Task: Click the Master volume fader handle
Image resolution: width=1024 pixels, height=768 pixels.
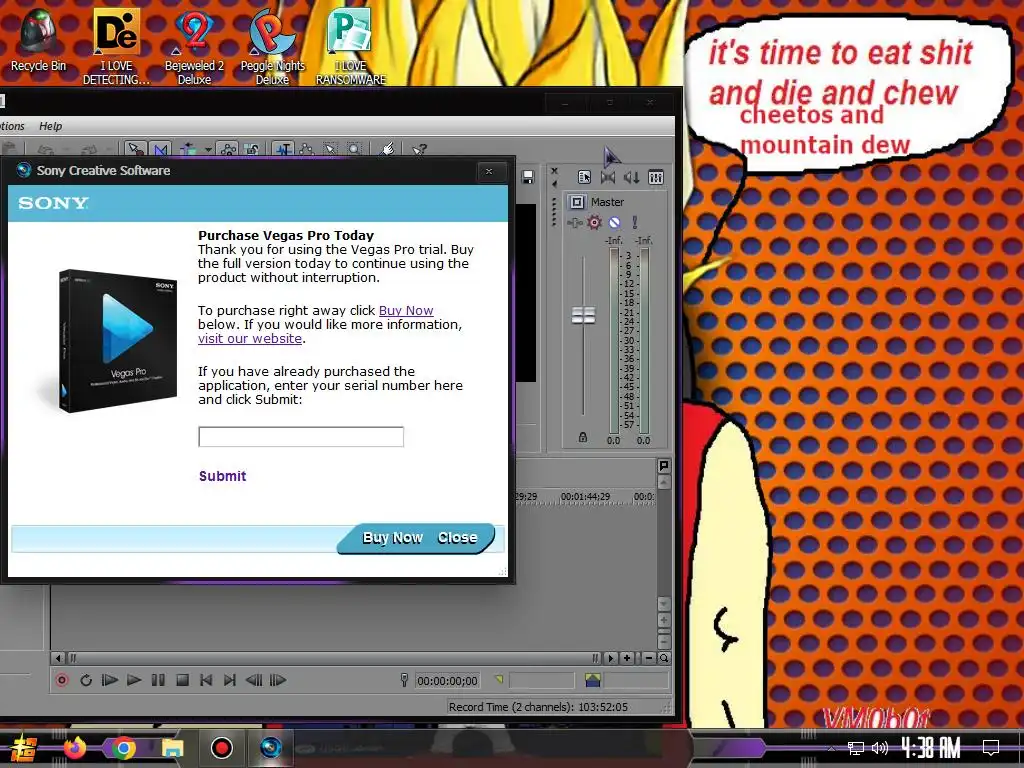Action: click(x=583, y=315)
